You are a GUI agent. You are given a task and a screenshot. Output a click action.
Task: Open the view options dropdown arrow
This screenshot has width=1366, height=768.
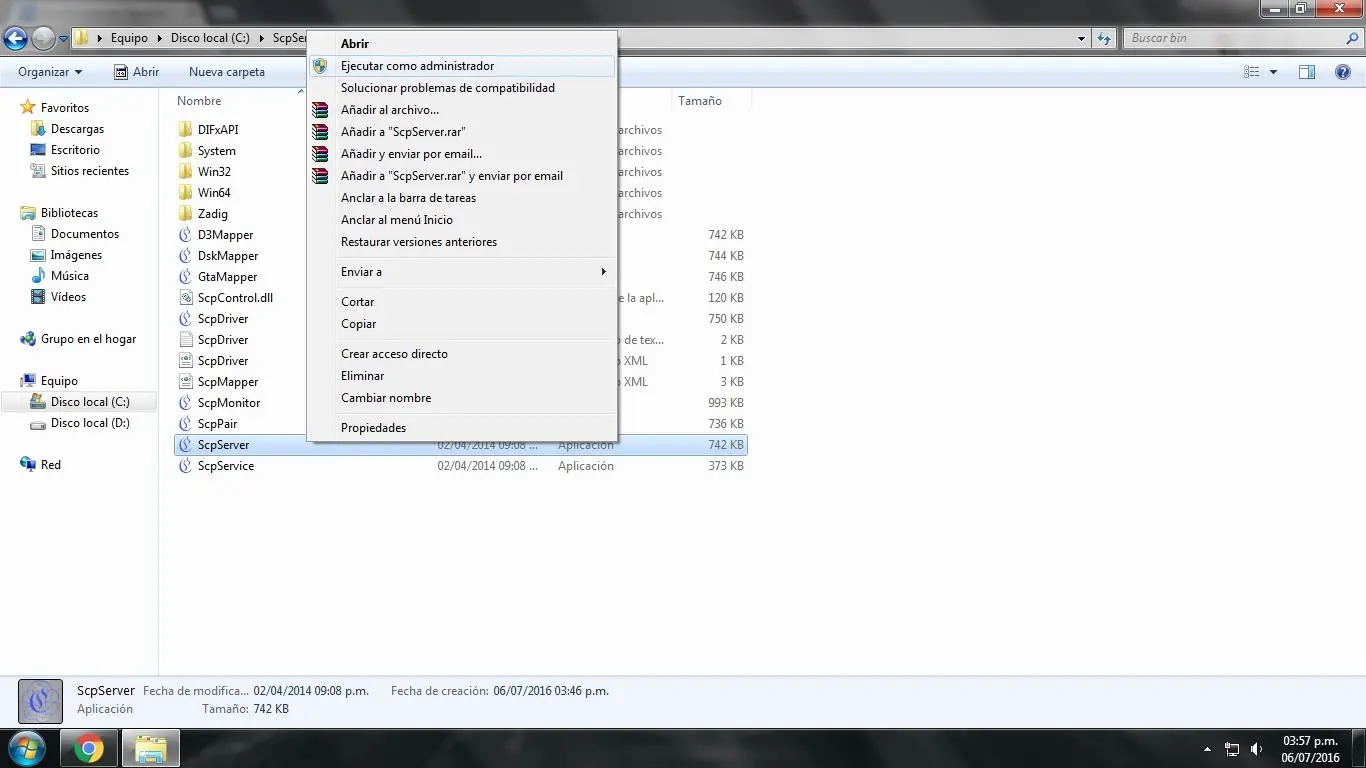1273,72
